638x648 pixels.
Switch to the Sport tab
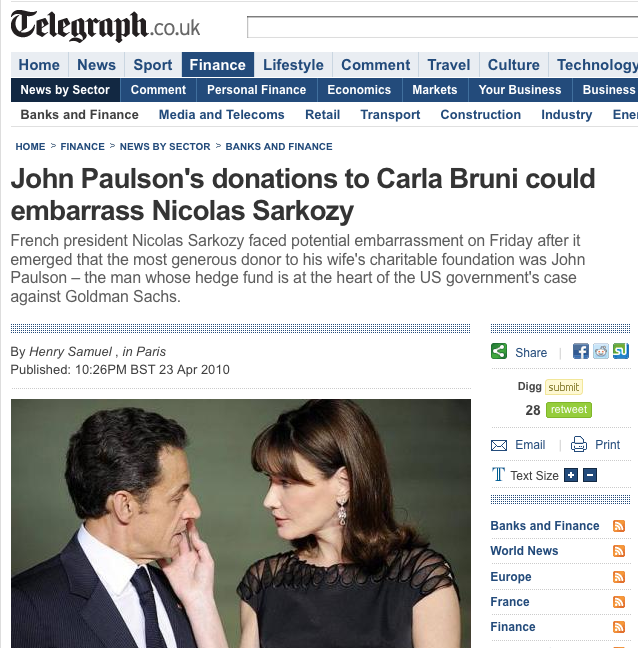tap(152, 65)
